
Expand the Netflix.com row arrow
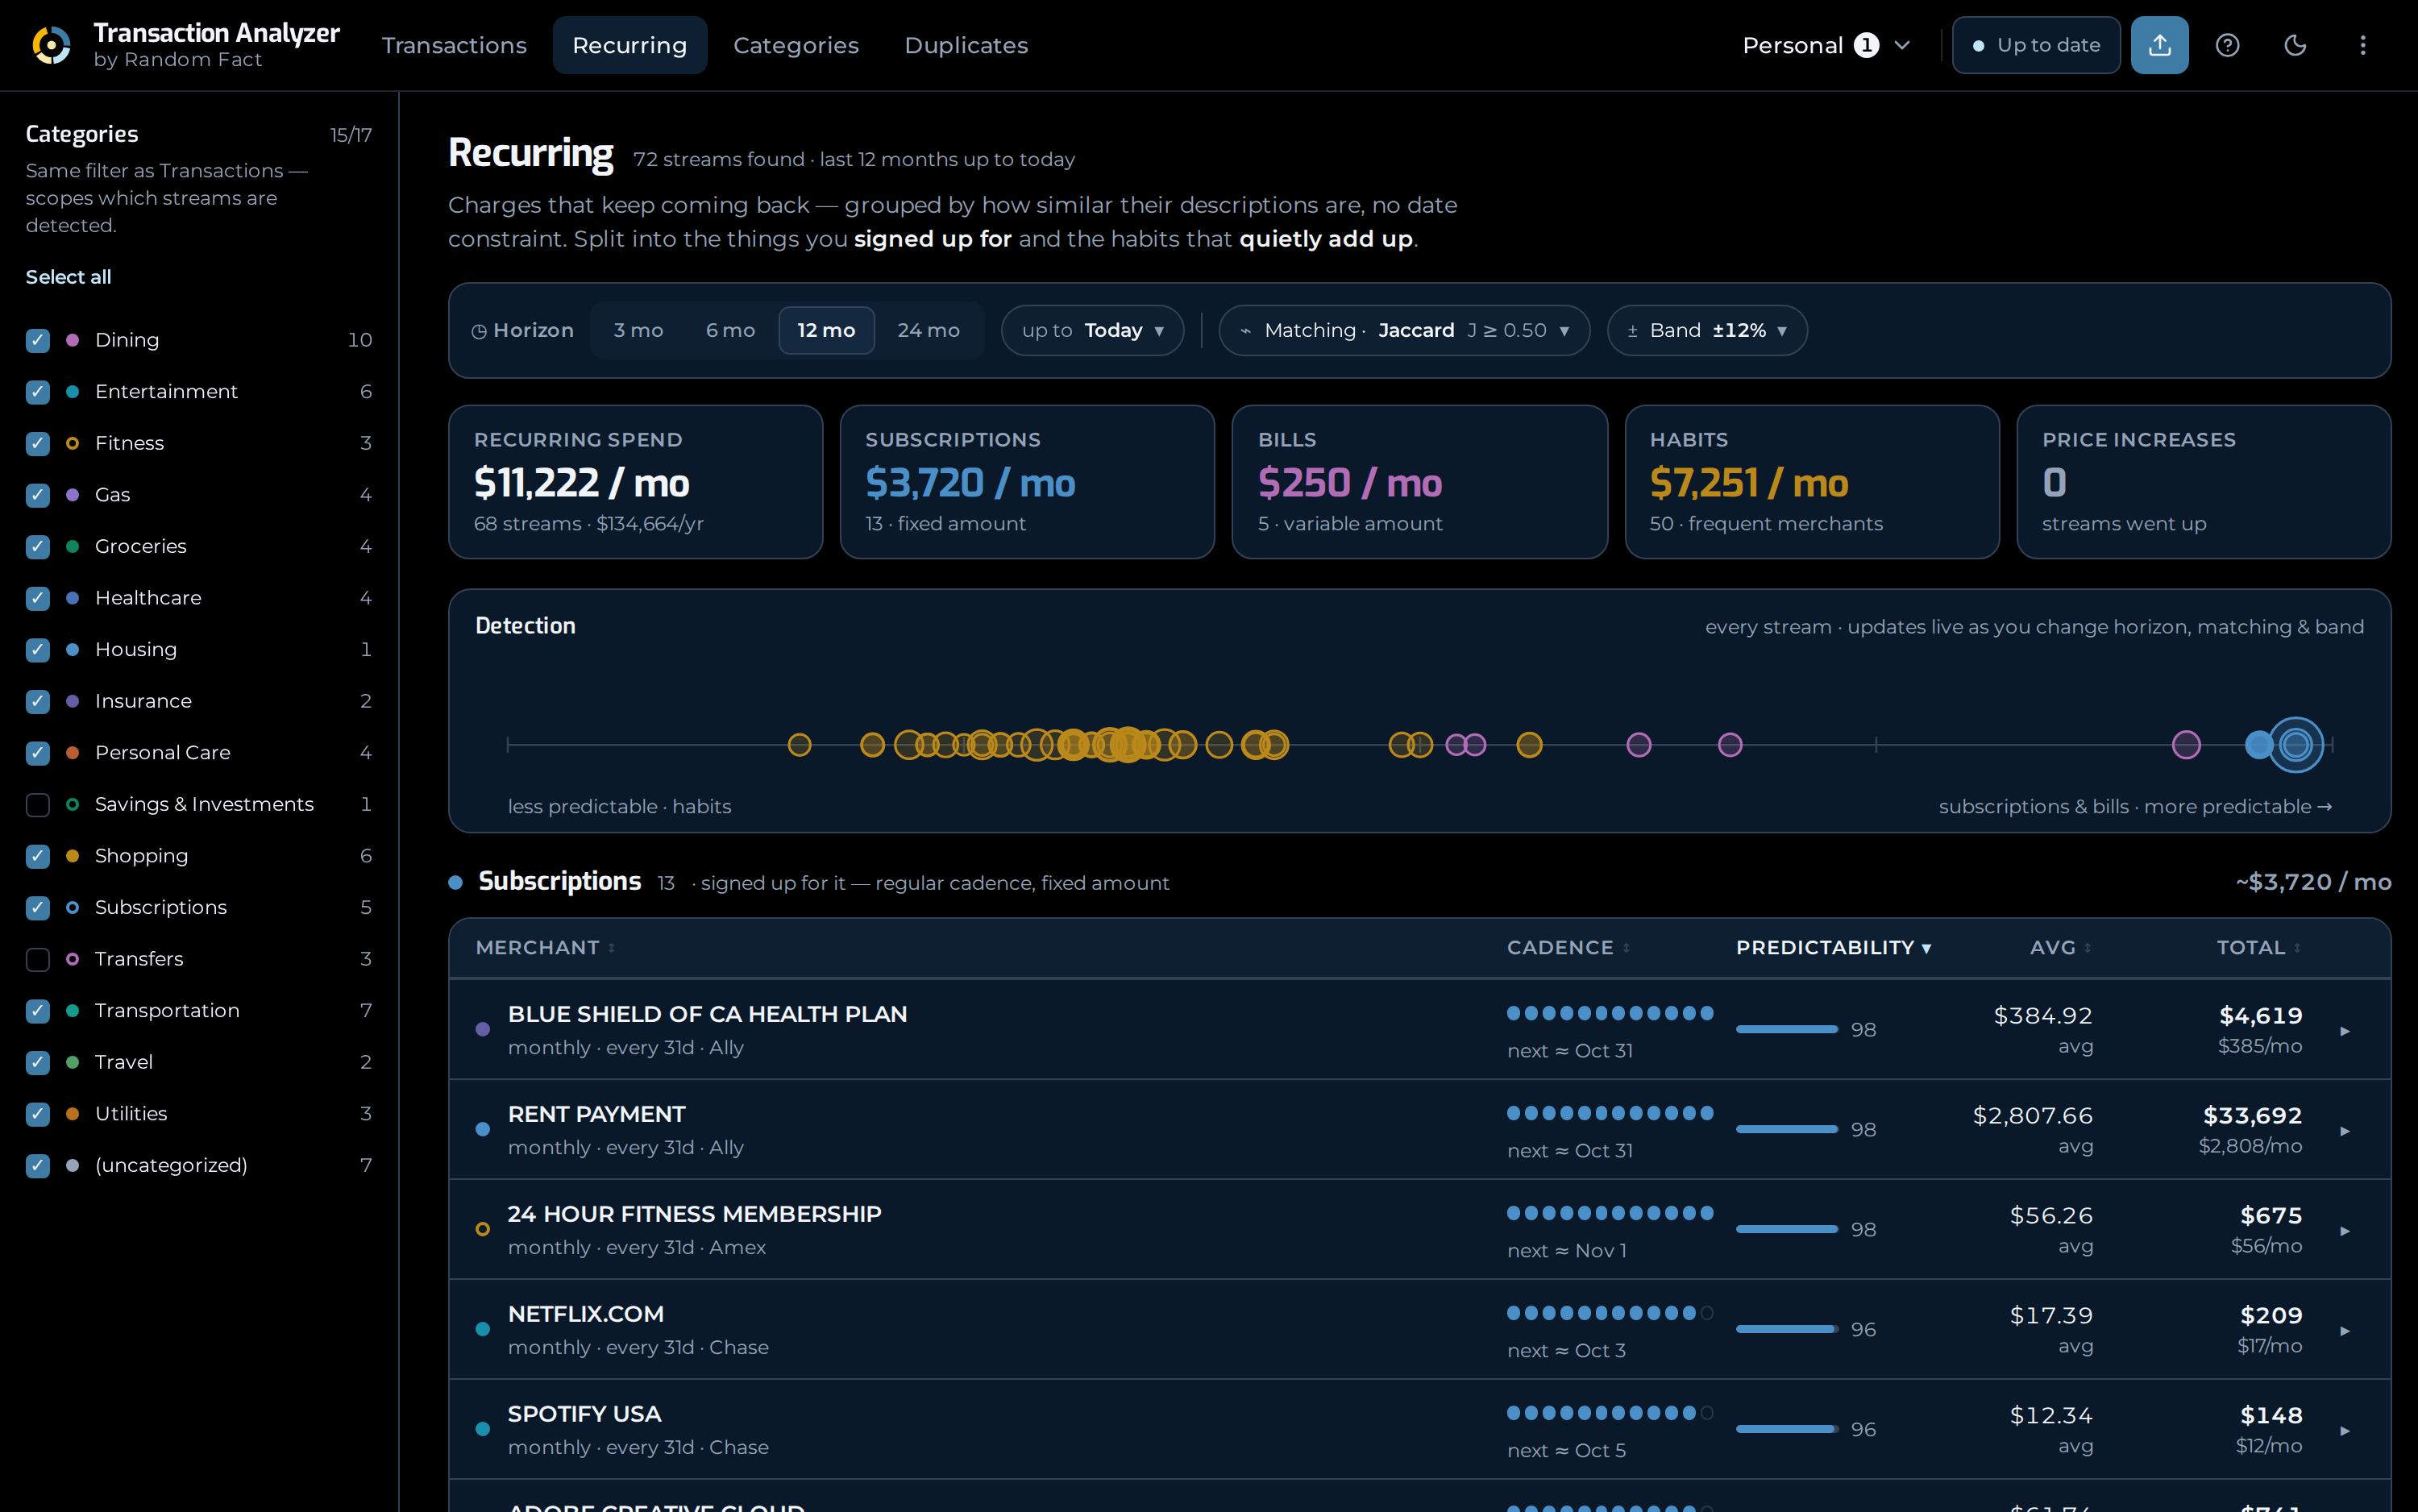[x=2345, y=1330]
